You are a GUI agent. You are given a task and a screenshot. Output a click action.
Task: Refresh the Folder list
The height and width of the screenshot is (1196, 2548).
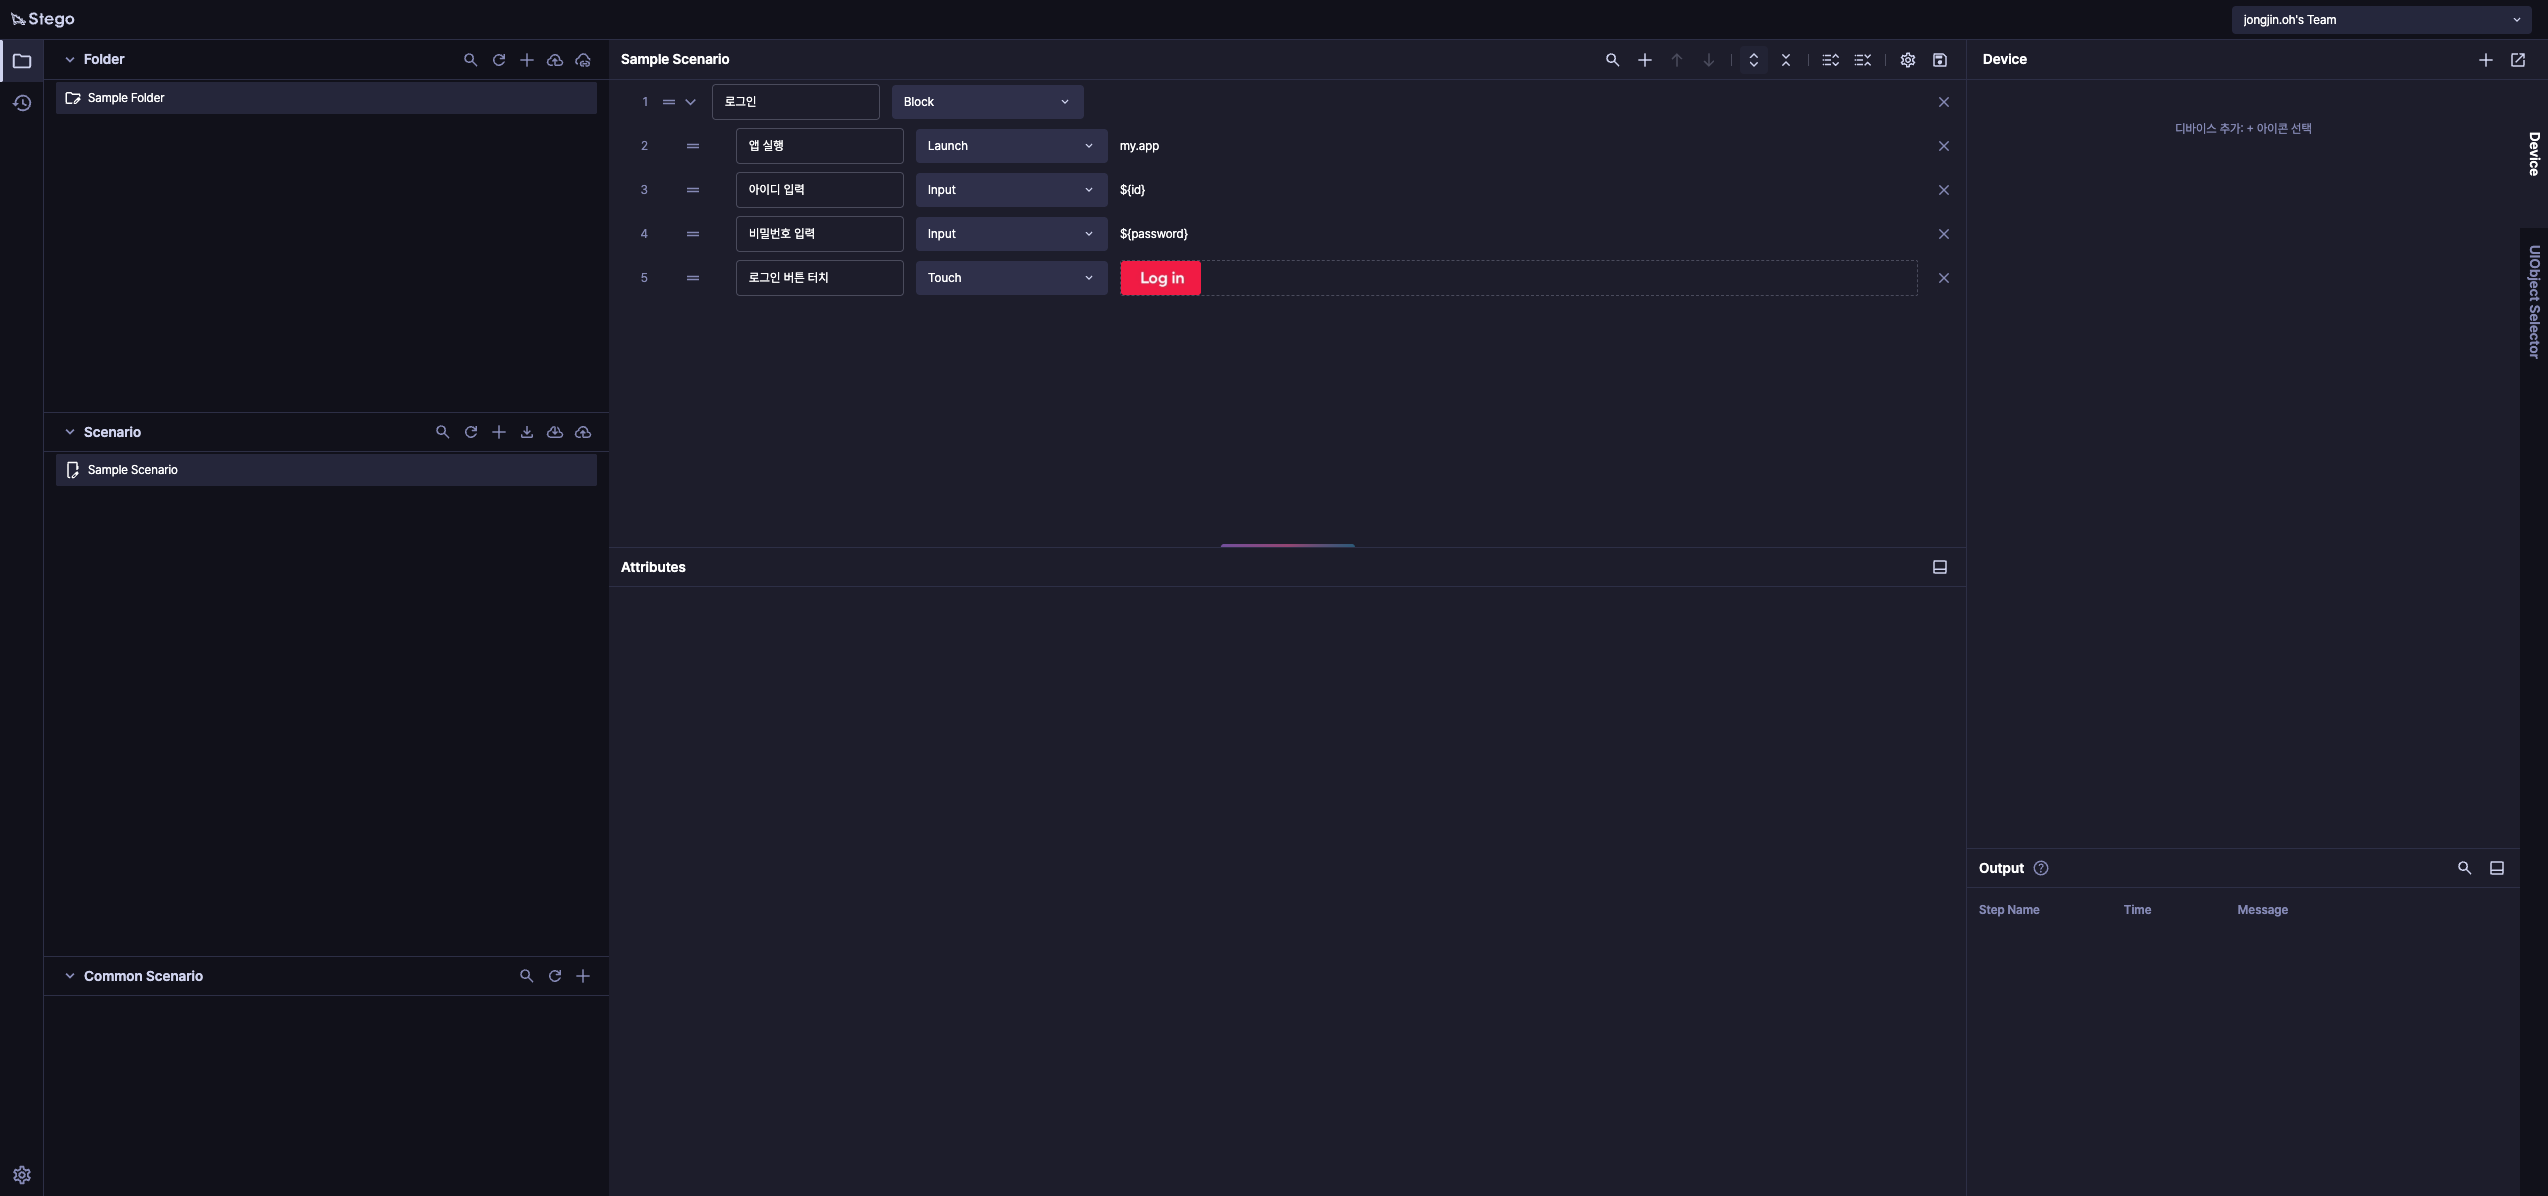[x=499, y=60]
